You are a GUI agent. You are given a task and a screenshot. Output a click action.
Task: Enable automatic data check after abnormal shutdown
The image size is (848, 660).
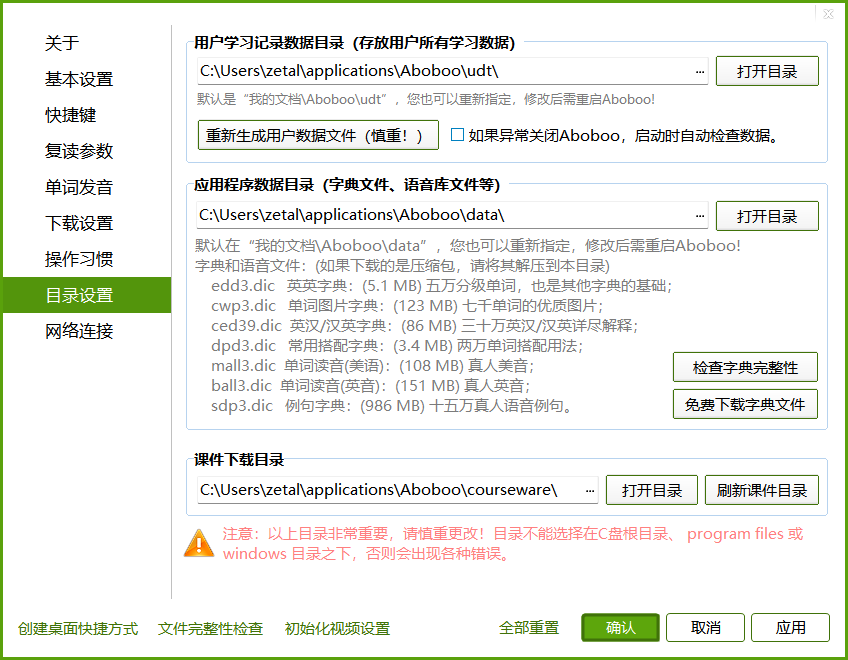click(456, 134)
